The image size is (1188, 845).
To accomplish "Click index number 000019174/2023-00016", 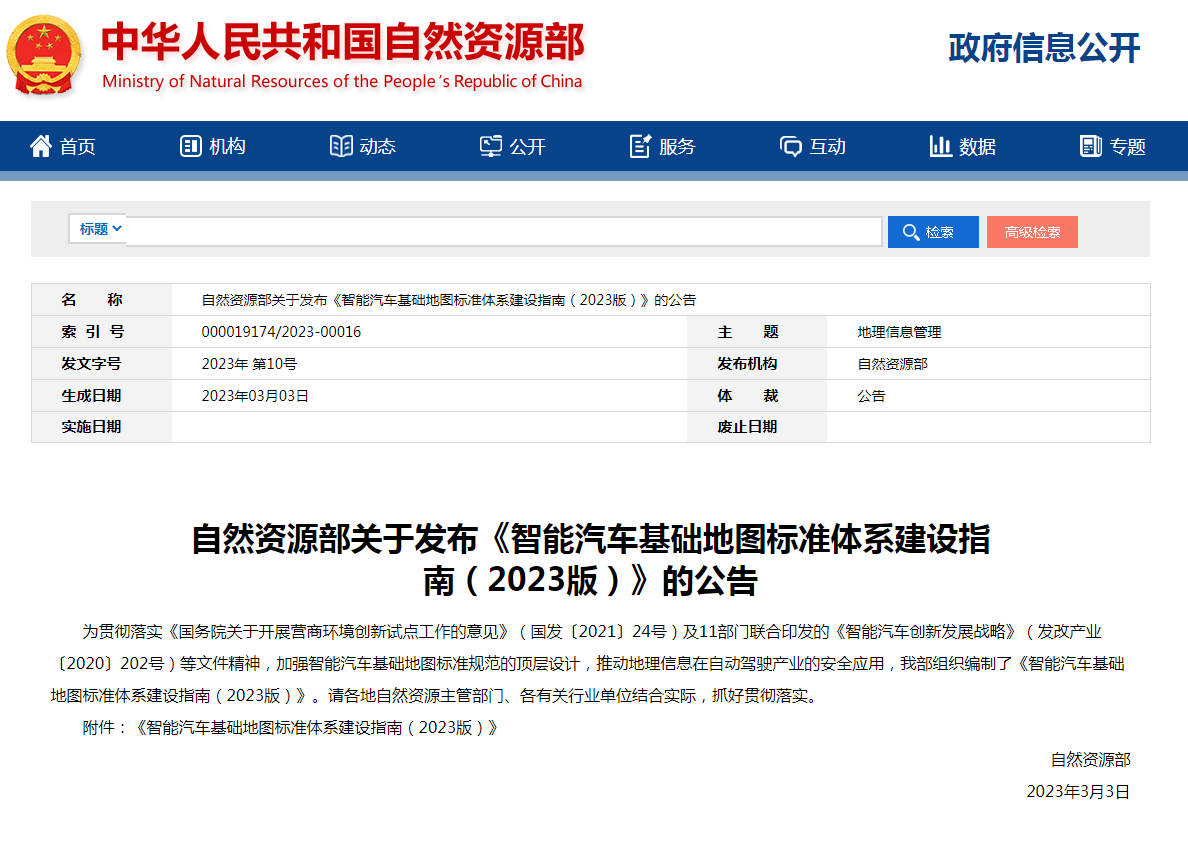I will coord(281,332).
